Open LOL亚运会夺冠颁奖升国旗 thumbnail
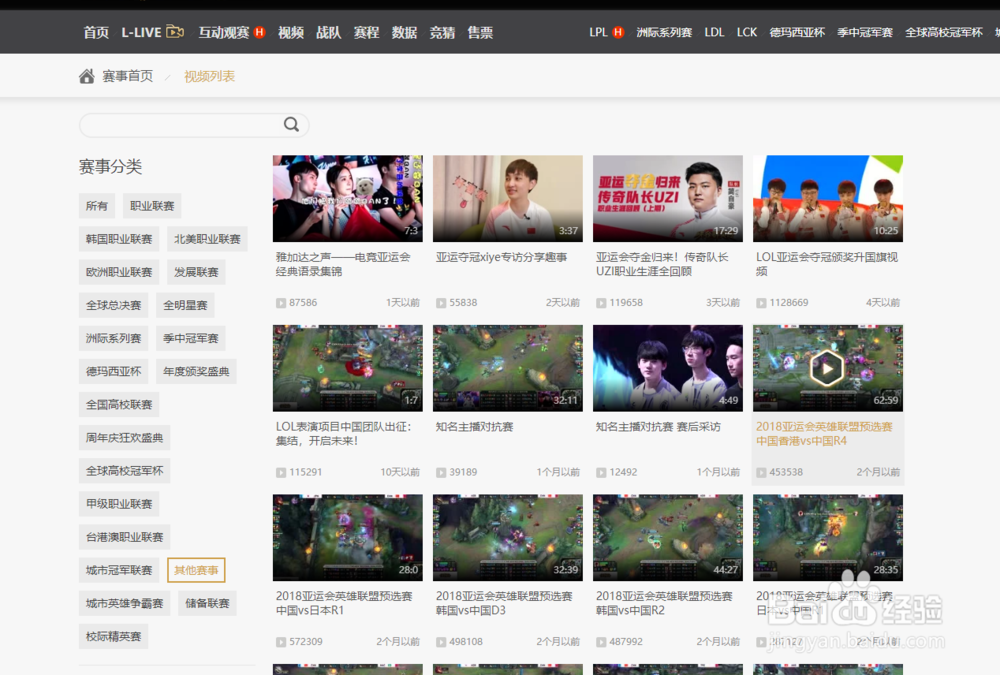Image resolution: width=1000 pixels, height=675 pixels. coord(828,198)
